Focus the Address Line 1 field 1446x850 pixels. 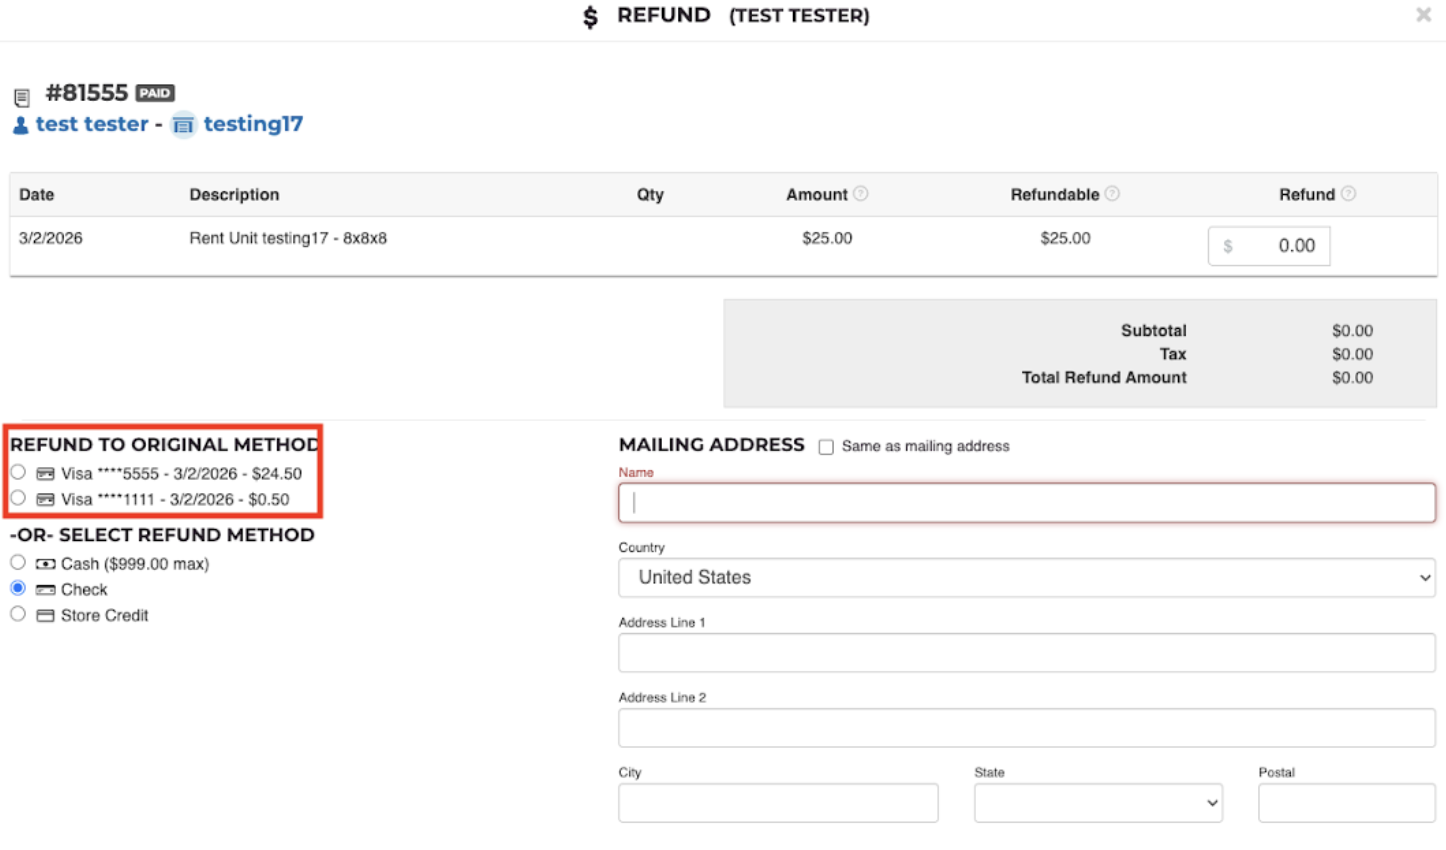click(x=1026, y=653)
